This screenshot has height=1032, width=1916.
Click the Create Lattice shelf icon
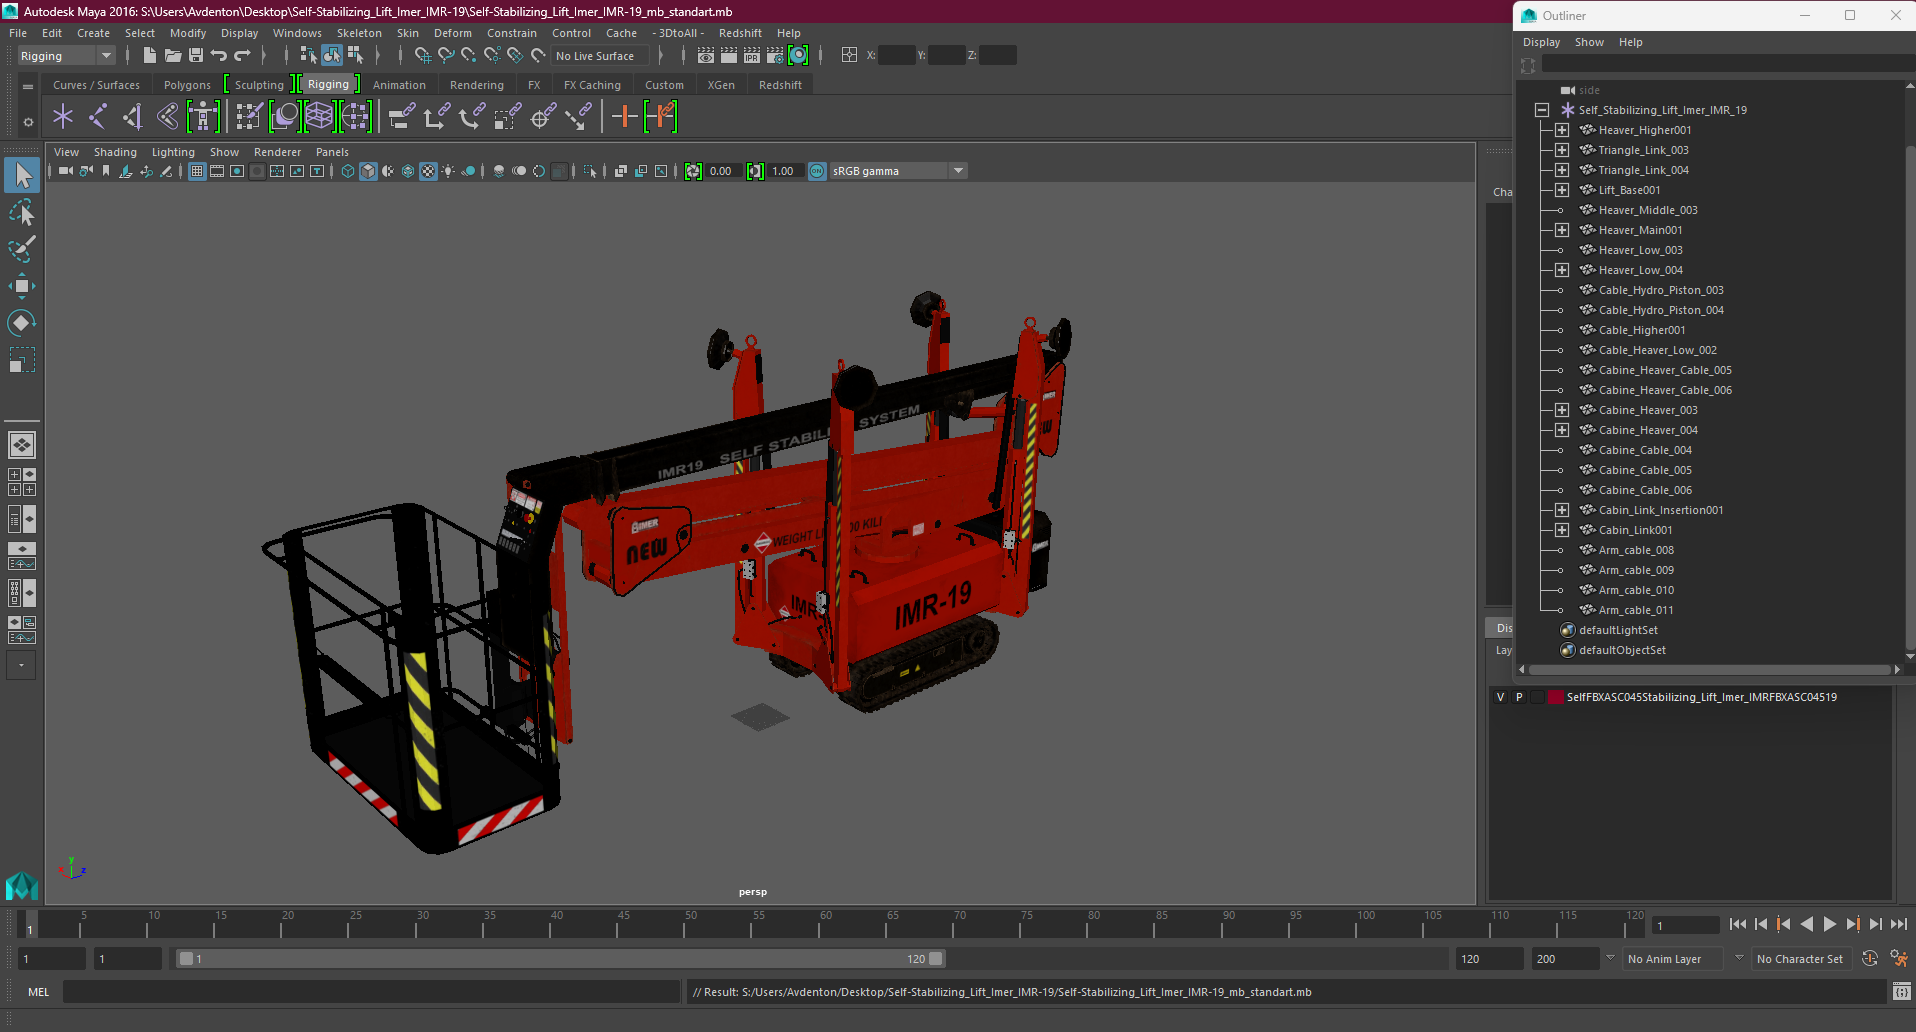pyautogui.click(x=319, y=117)
